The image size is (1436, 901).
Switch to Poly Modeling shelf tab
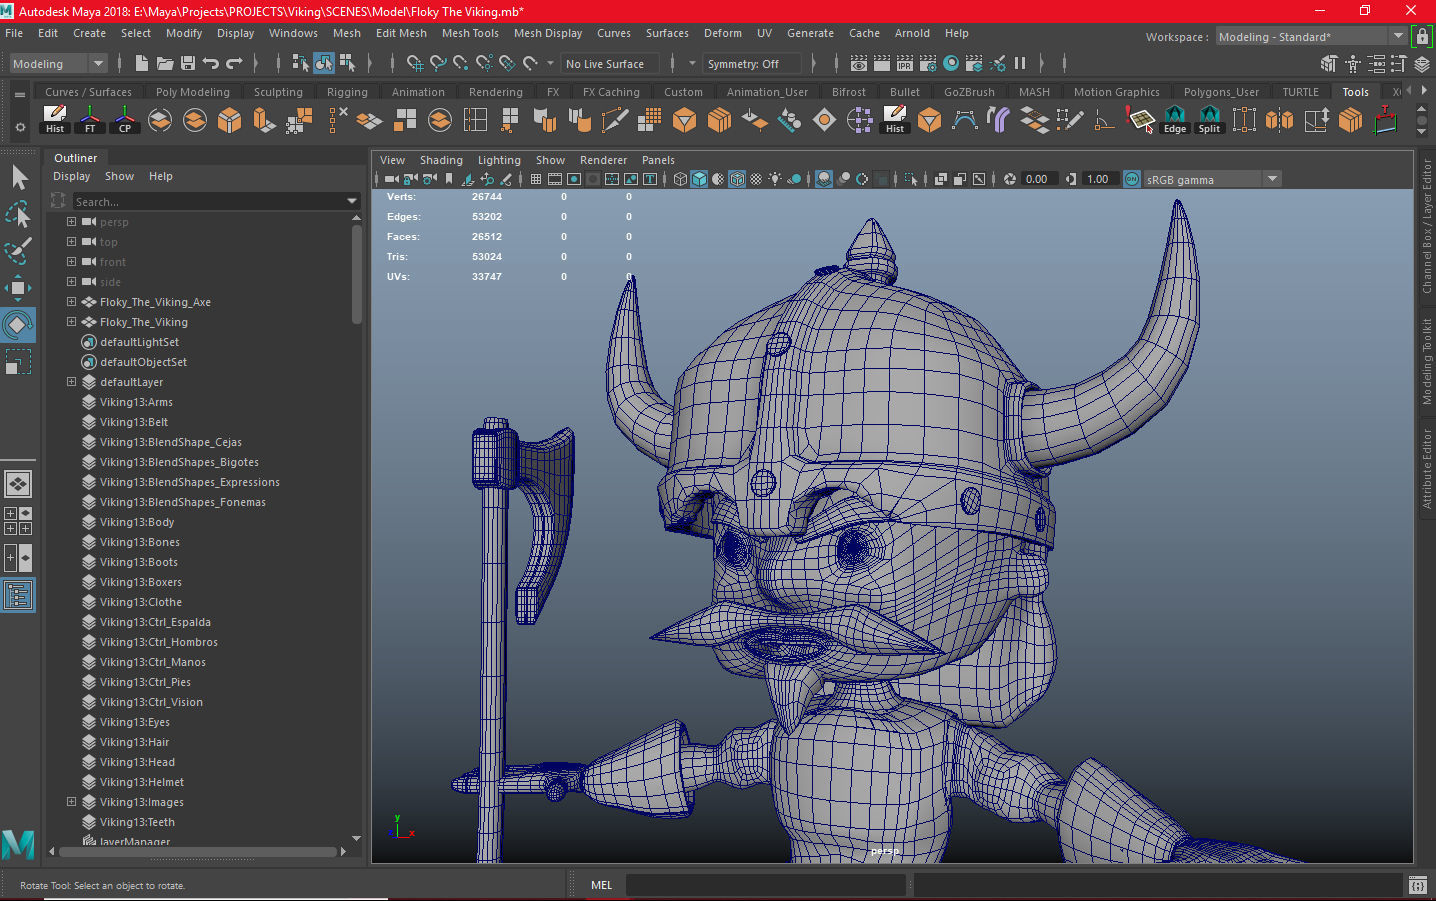pos(192,92)
